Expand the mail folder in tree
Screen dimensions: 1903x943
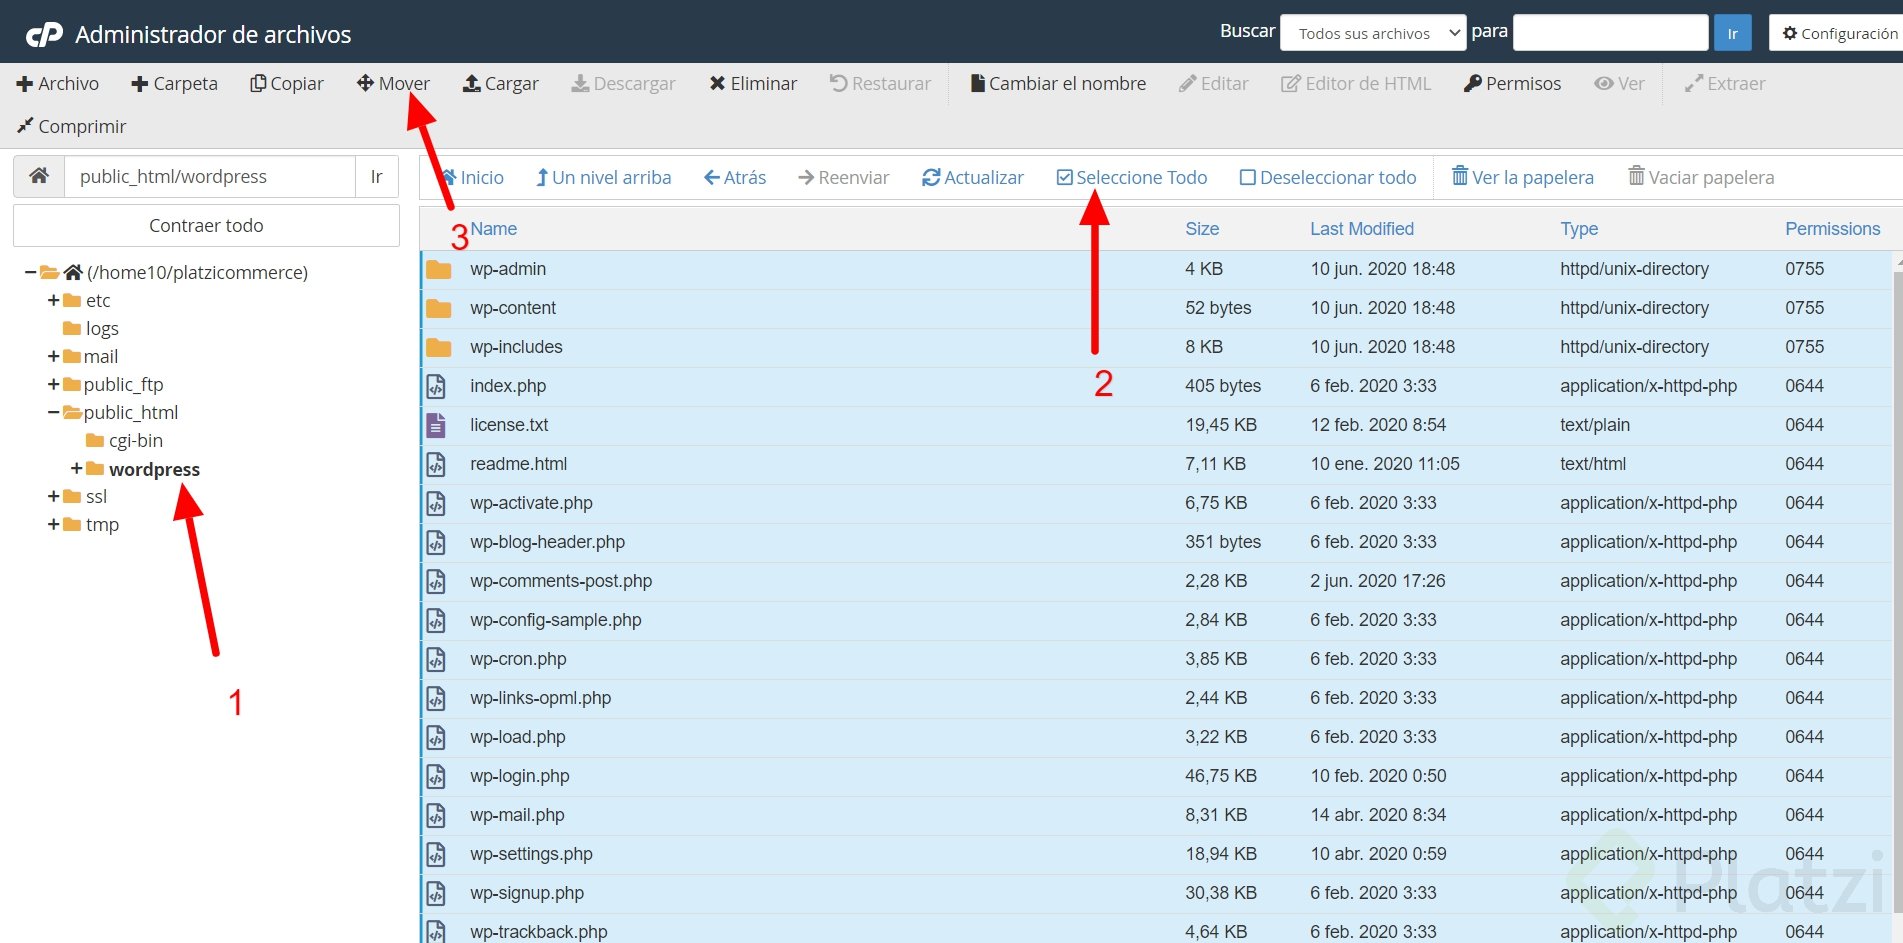(54, 356)
